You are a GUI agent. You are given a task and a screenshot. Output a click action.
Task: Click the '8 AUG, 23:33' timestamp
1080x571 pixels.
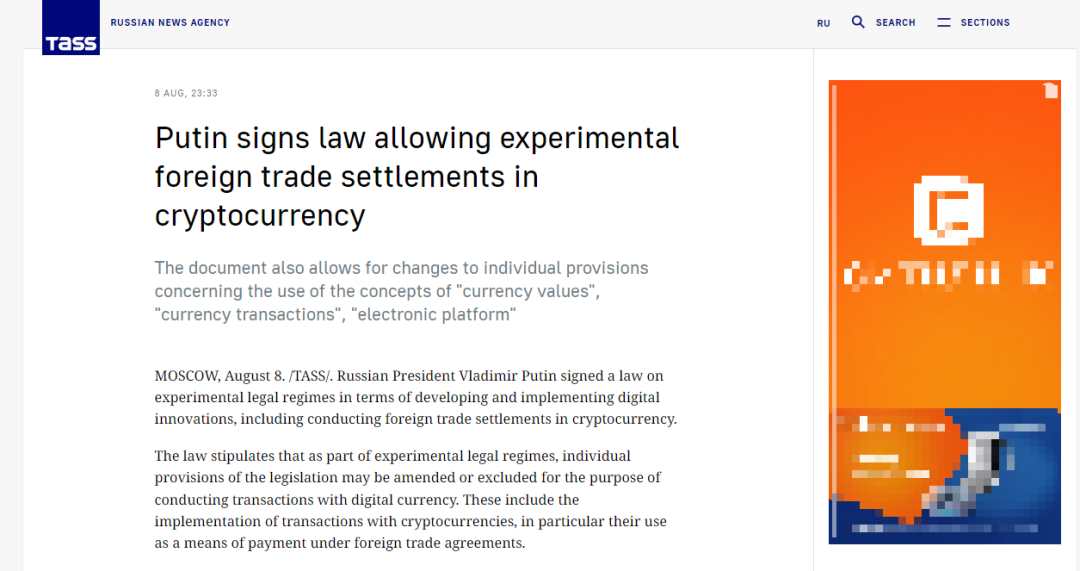click(x=186, y=93)
